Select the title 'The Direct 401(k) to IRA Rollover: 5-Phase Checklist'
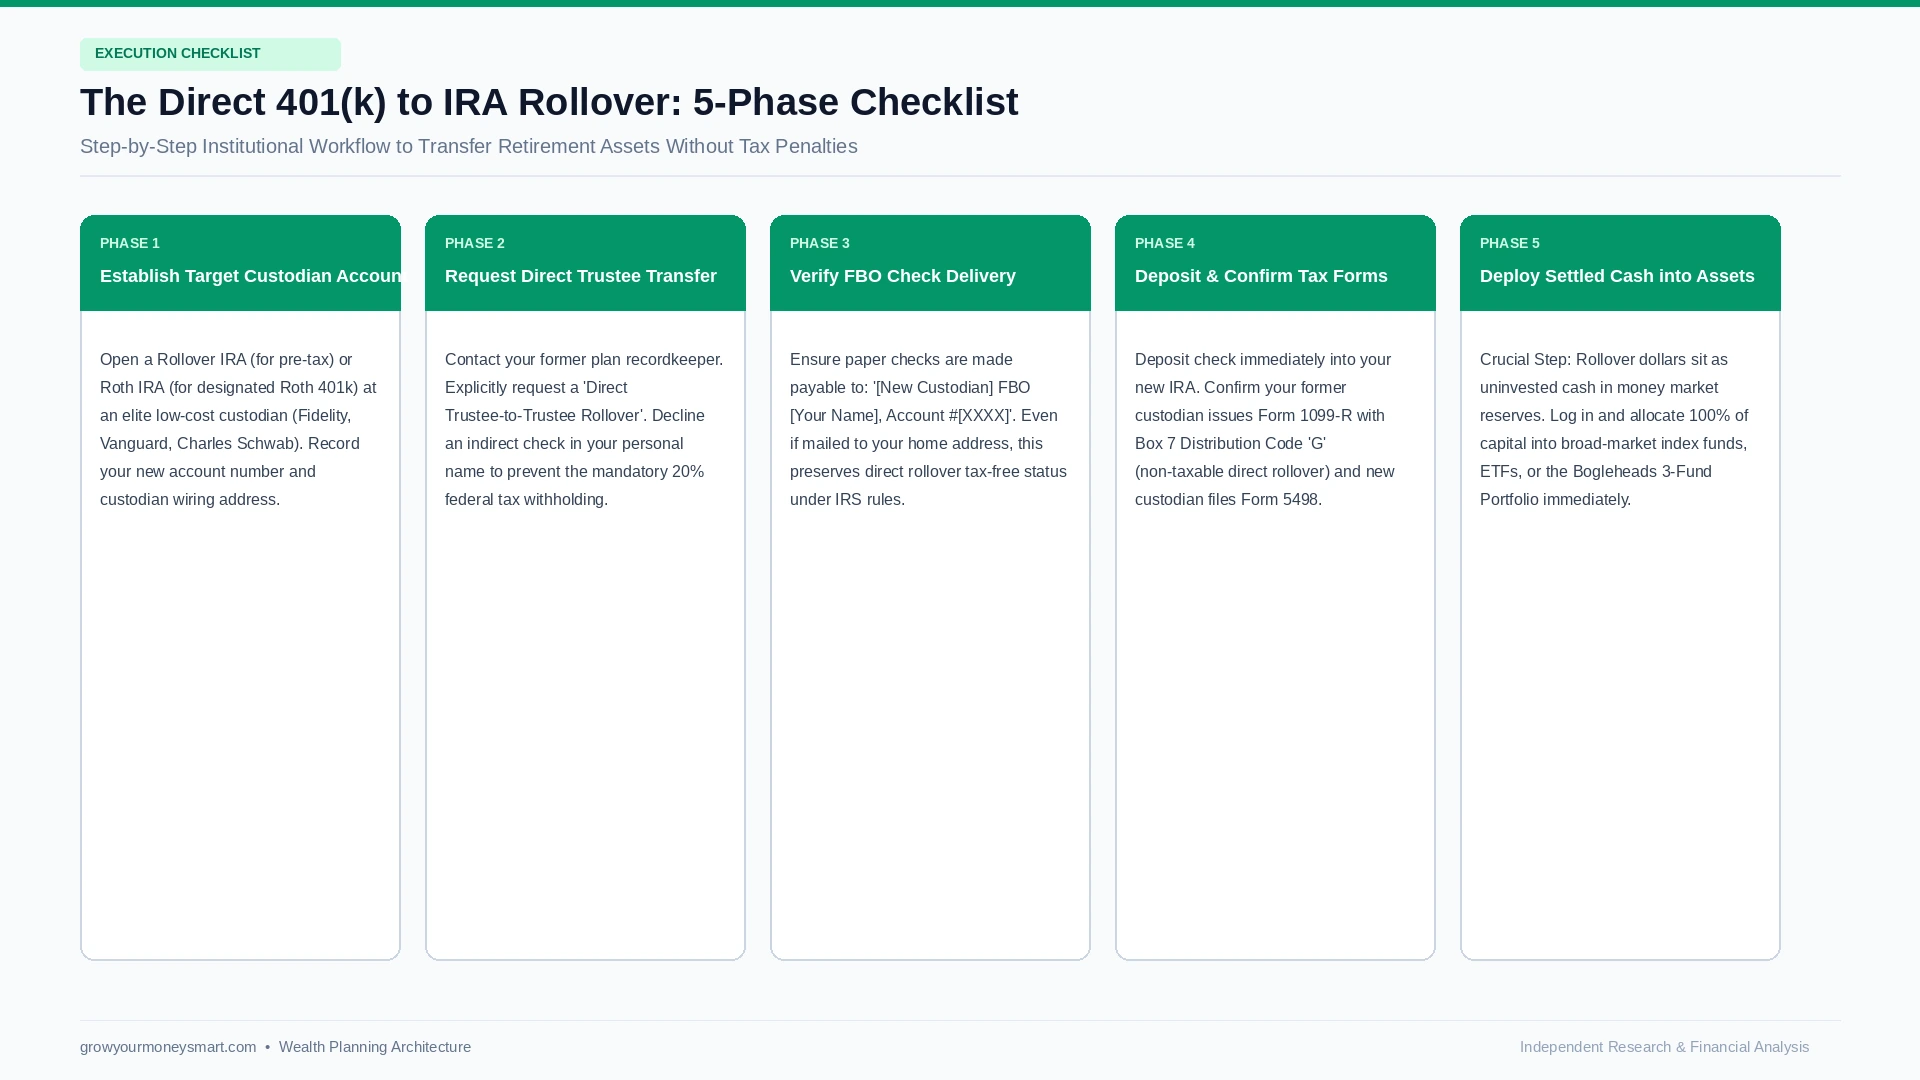 [x=549, y=102]
